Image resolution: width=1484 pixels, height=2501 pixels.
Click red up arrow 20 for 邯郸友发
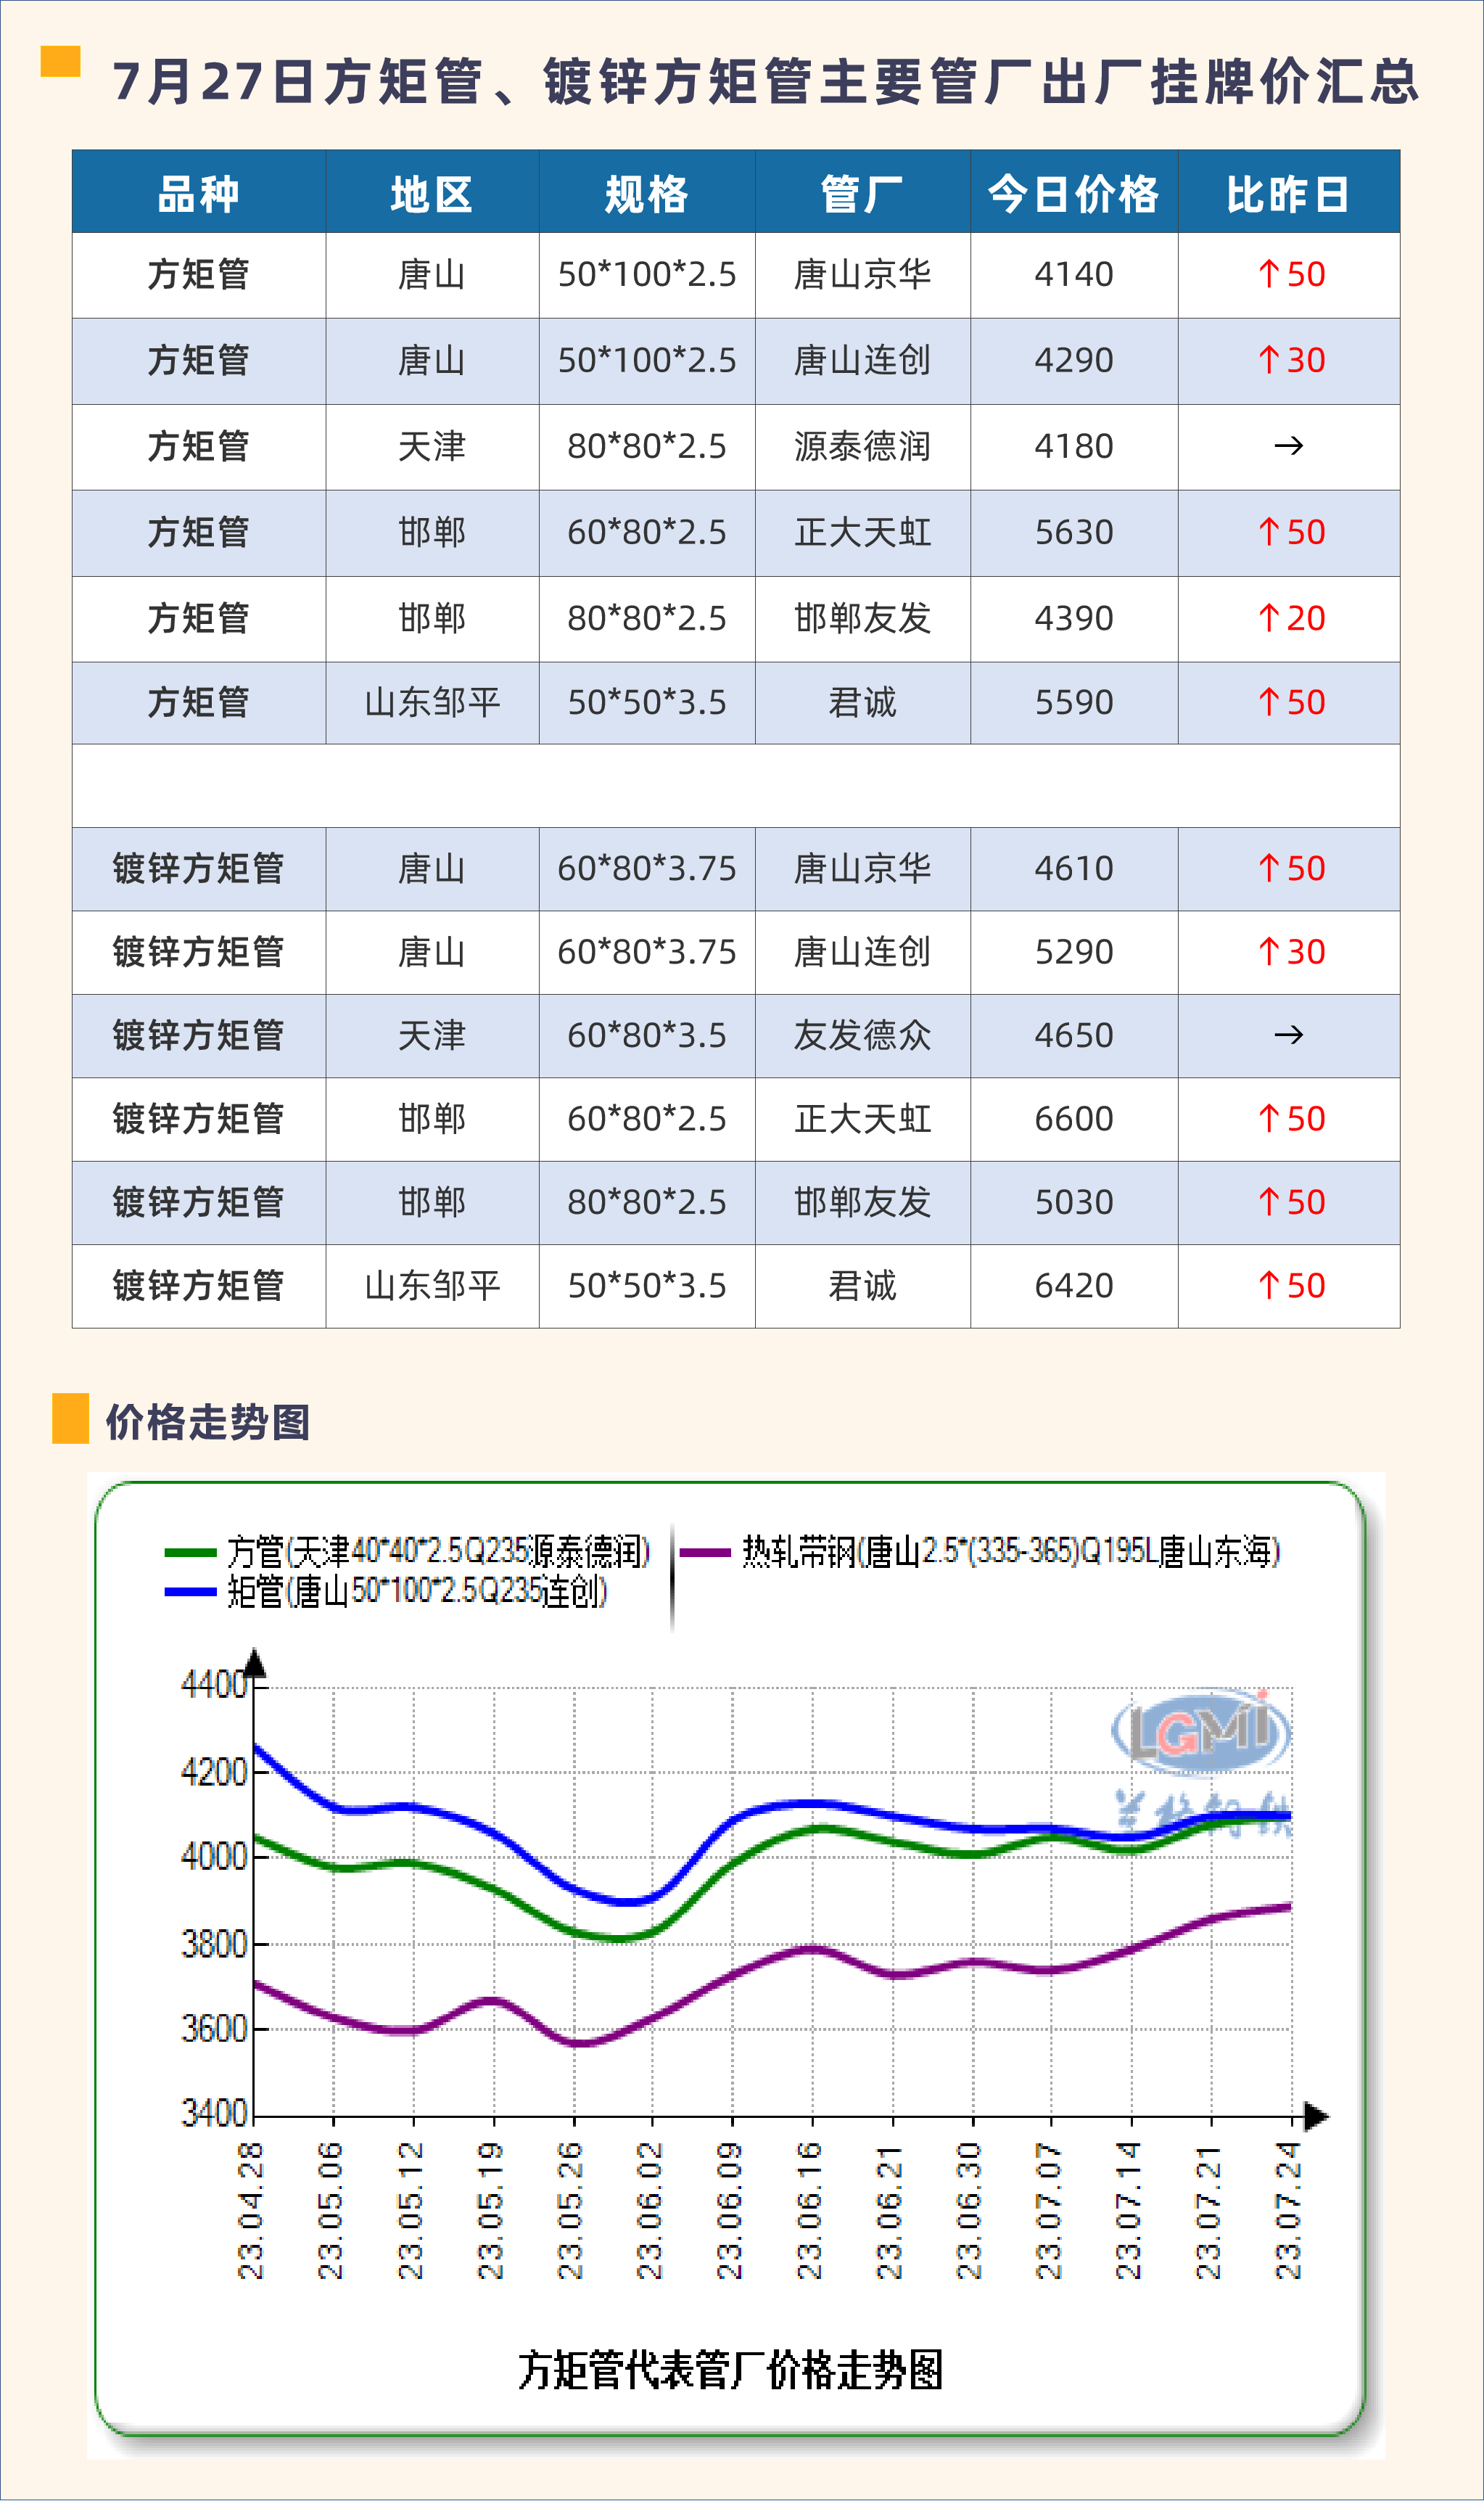1290,618
